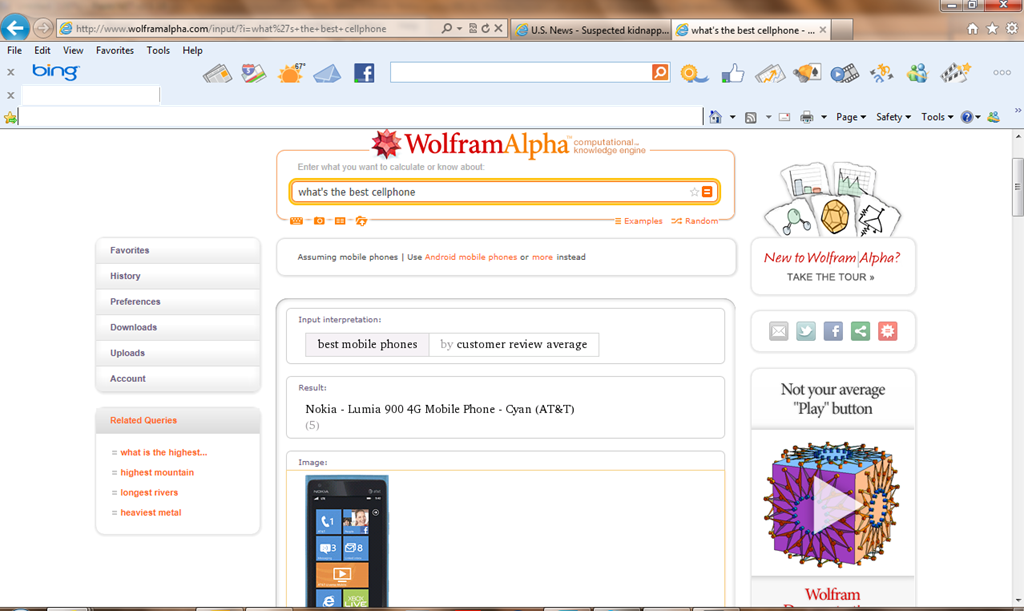Open the Favorites menu
This screenshot has width=1024, height=611.
pyautogui.click(x=115, y=50)
